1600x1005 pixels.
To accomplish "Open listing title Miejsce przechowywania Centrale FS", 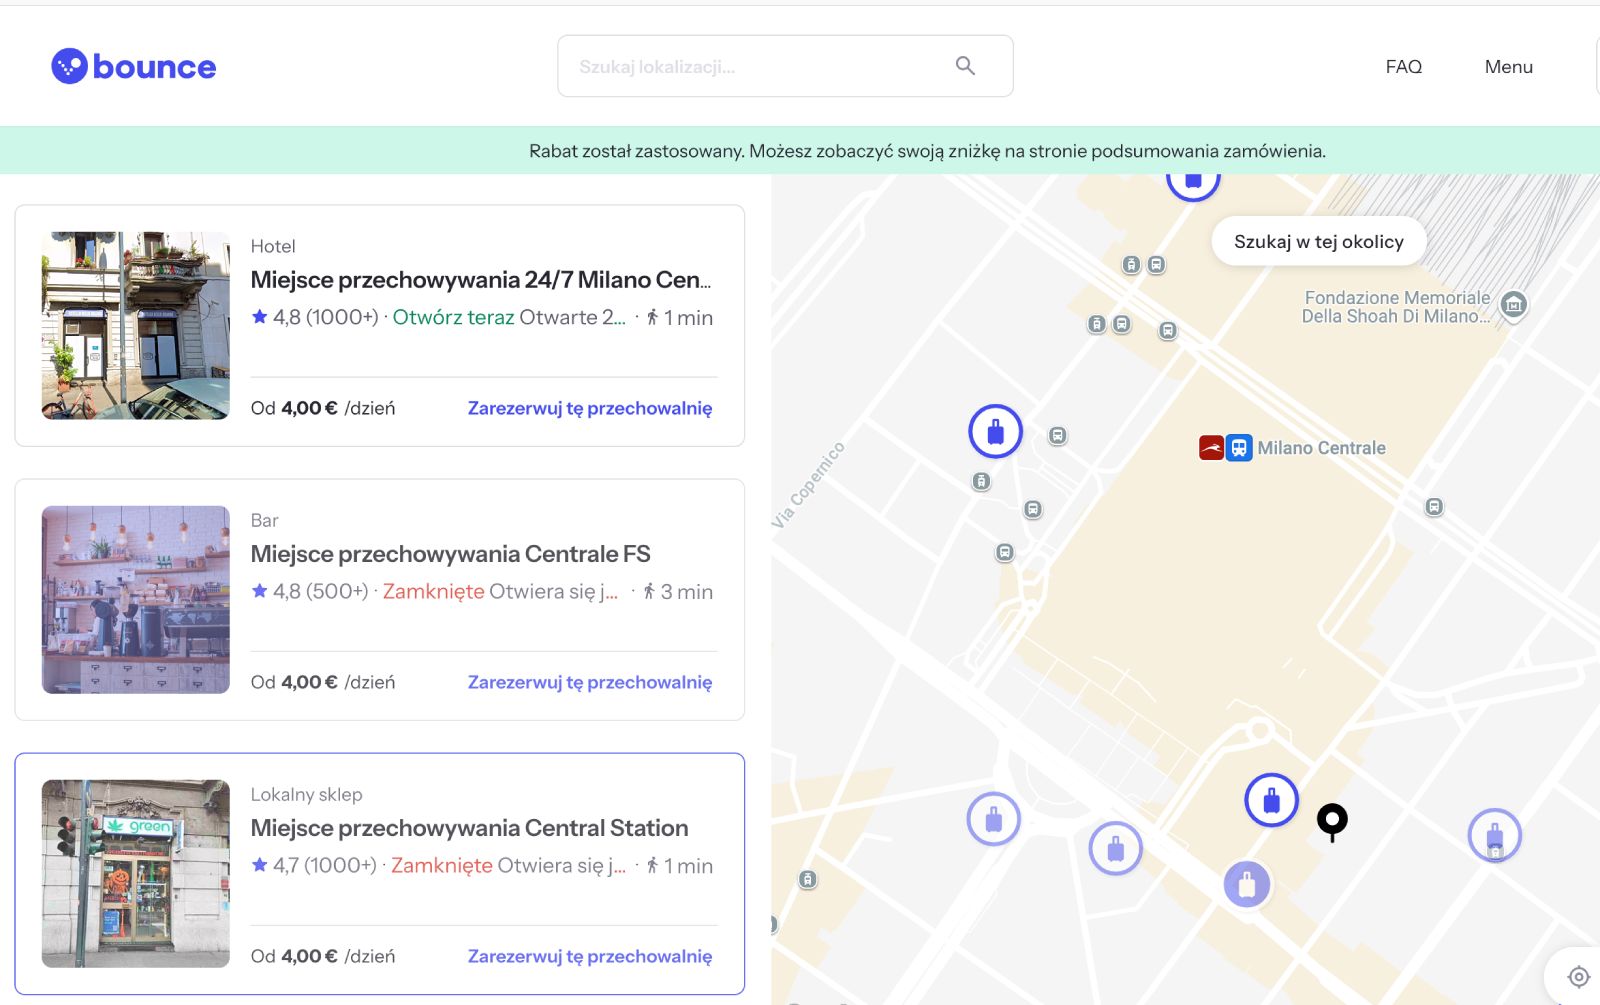I will point(450,554).
